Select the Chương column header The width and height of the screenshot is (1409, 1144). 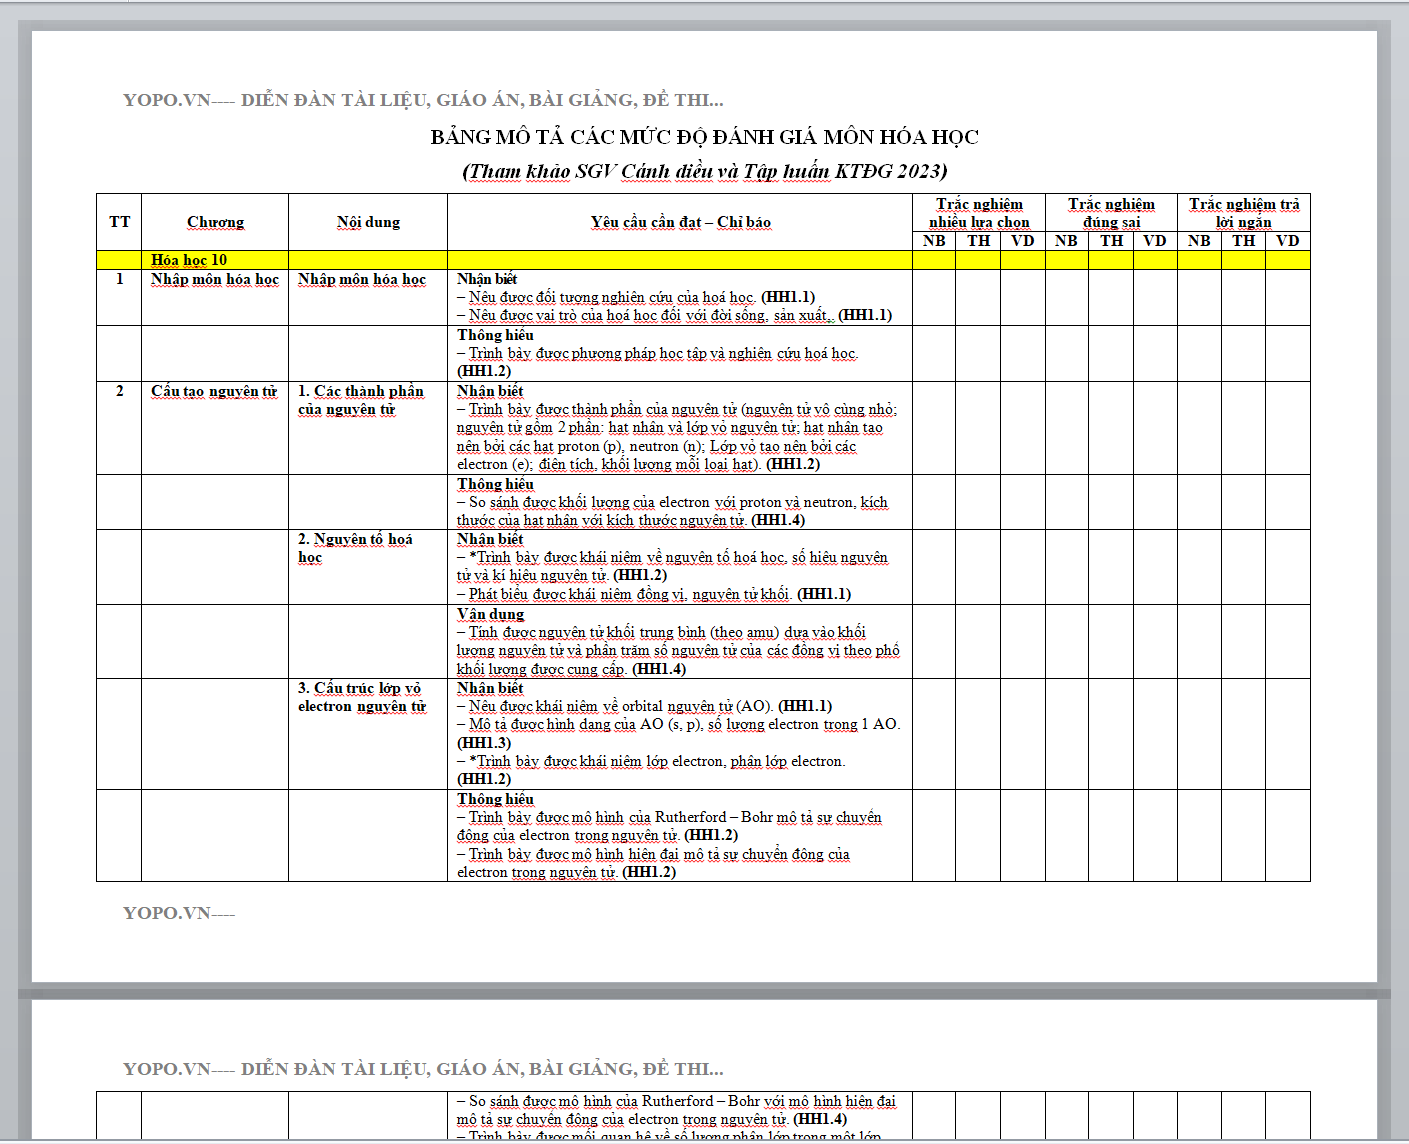pyautogui.click(x=215, y=222)
